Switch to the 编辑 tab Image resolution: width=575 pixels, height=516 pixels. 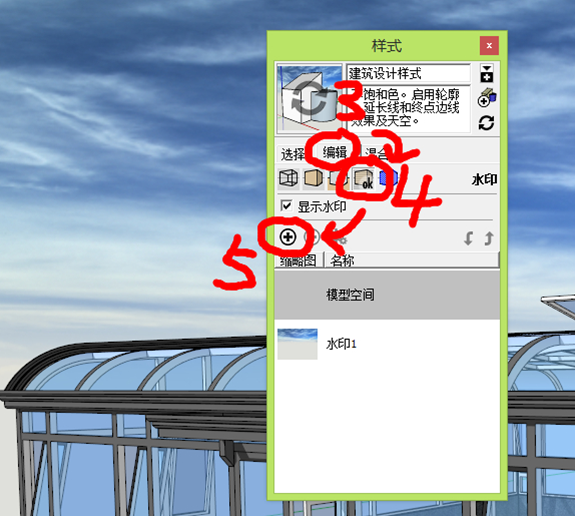[x=334, y=152]
